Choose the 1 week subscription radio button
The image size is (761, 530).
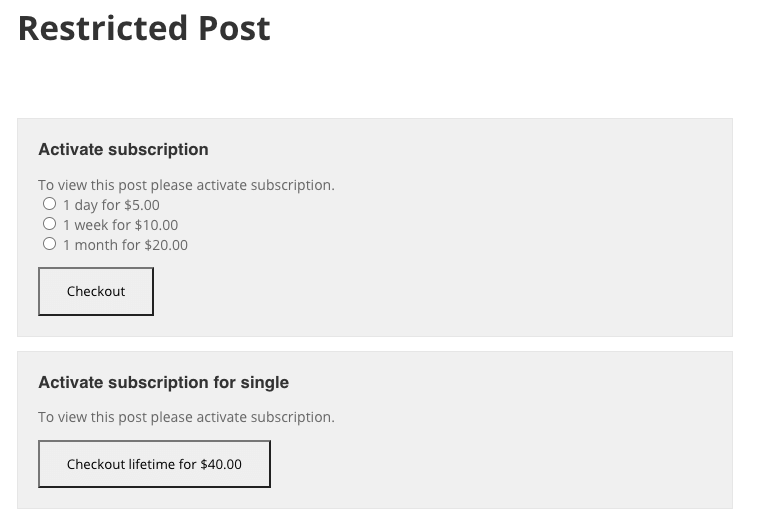pos(49,224)
